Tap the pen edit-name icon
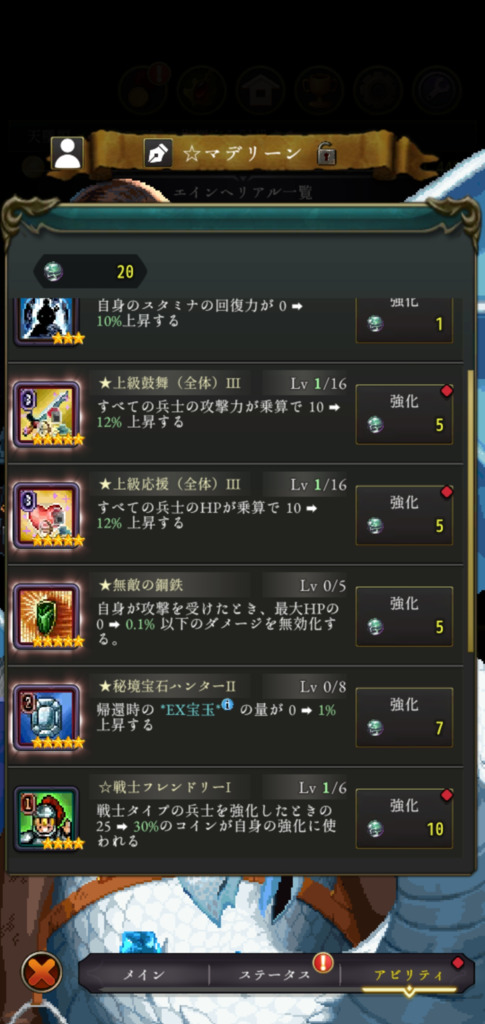This screenshot has width=485, height=1024. tap(159, 153)
